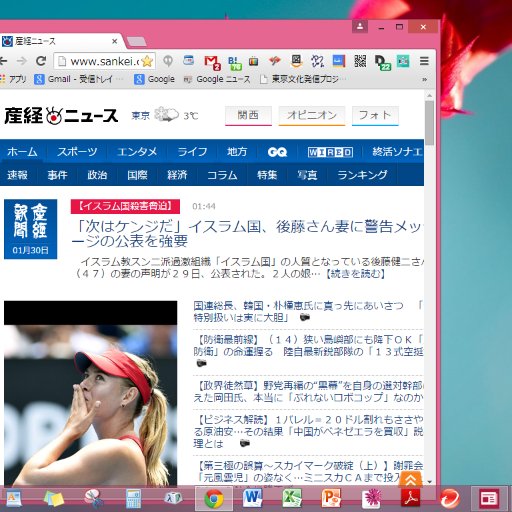Click the calendar-style extension icon
The height and width of the screenshot is (512, 512).
(189, 61)
